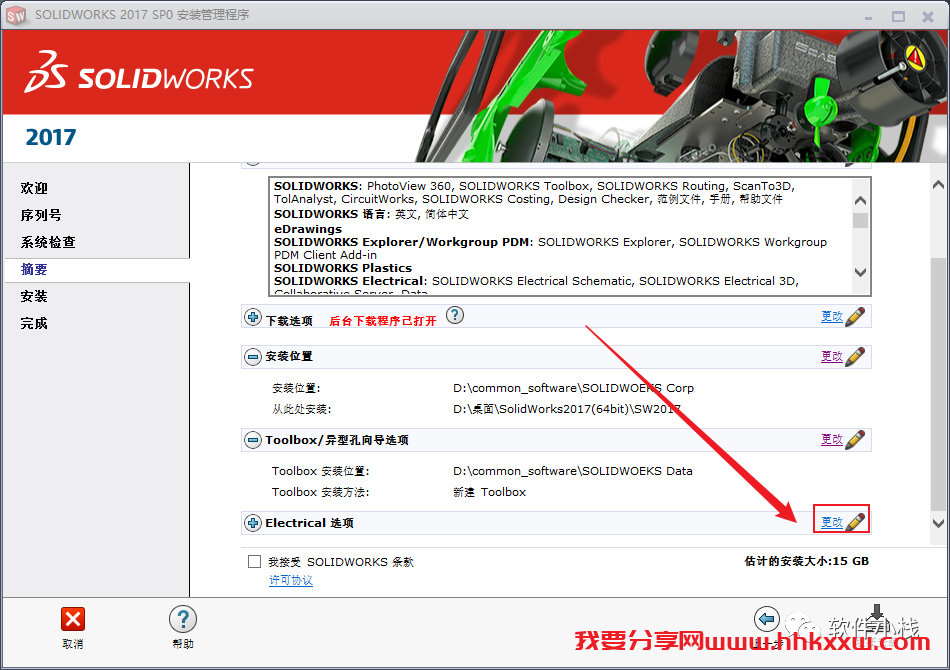Collapse the install location section
The width and height of the screenshot is (950, 670).
coord(253,357)
